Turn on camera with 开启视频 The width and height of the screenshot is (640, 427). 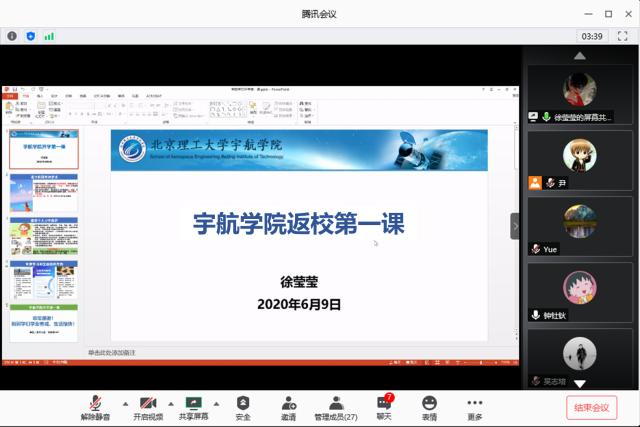tap(145, 406)
